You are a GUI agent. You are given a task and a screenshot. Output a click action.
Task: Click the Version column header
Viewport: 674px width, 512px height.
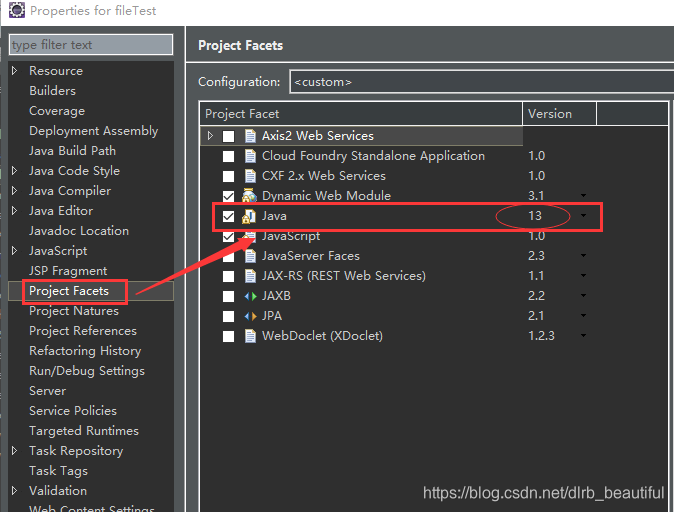559,114
